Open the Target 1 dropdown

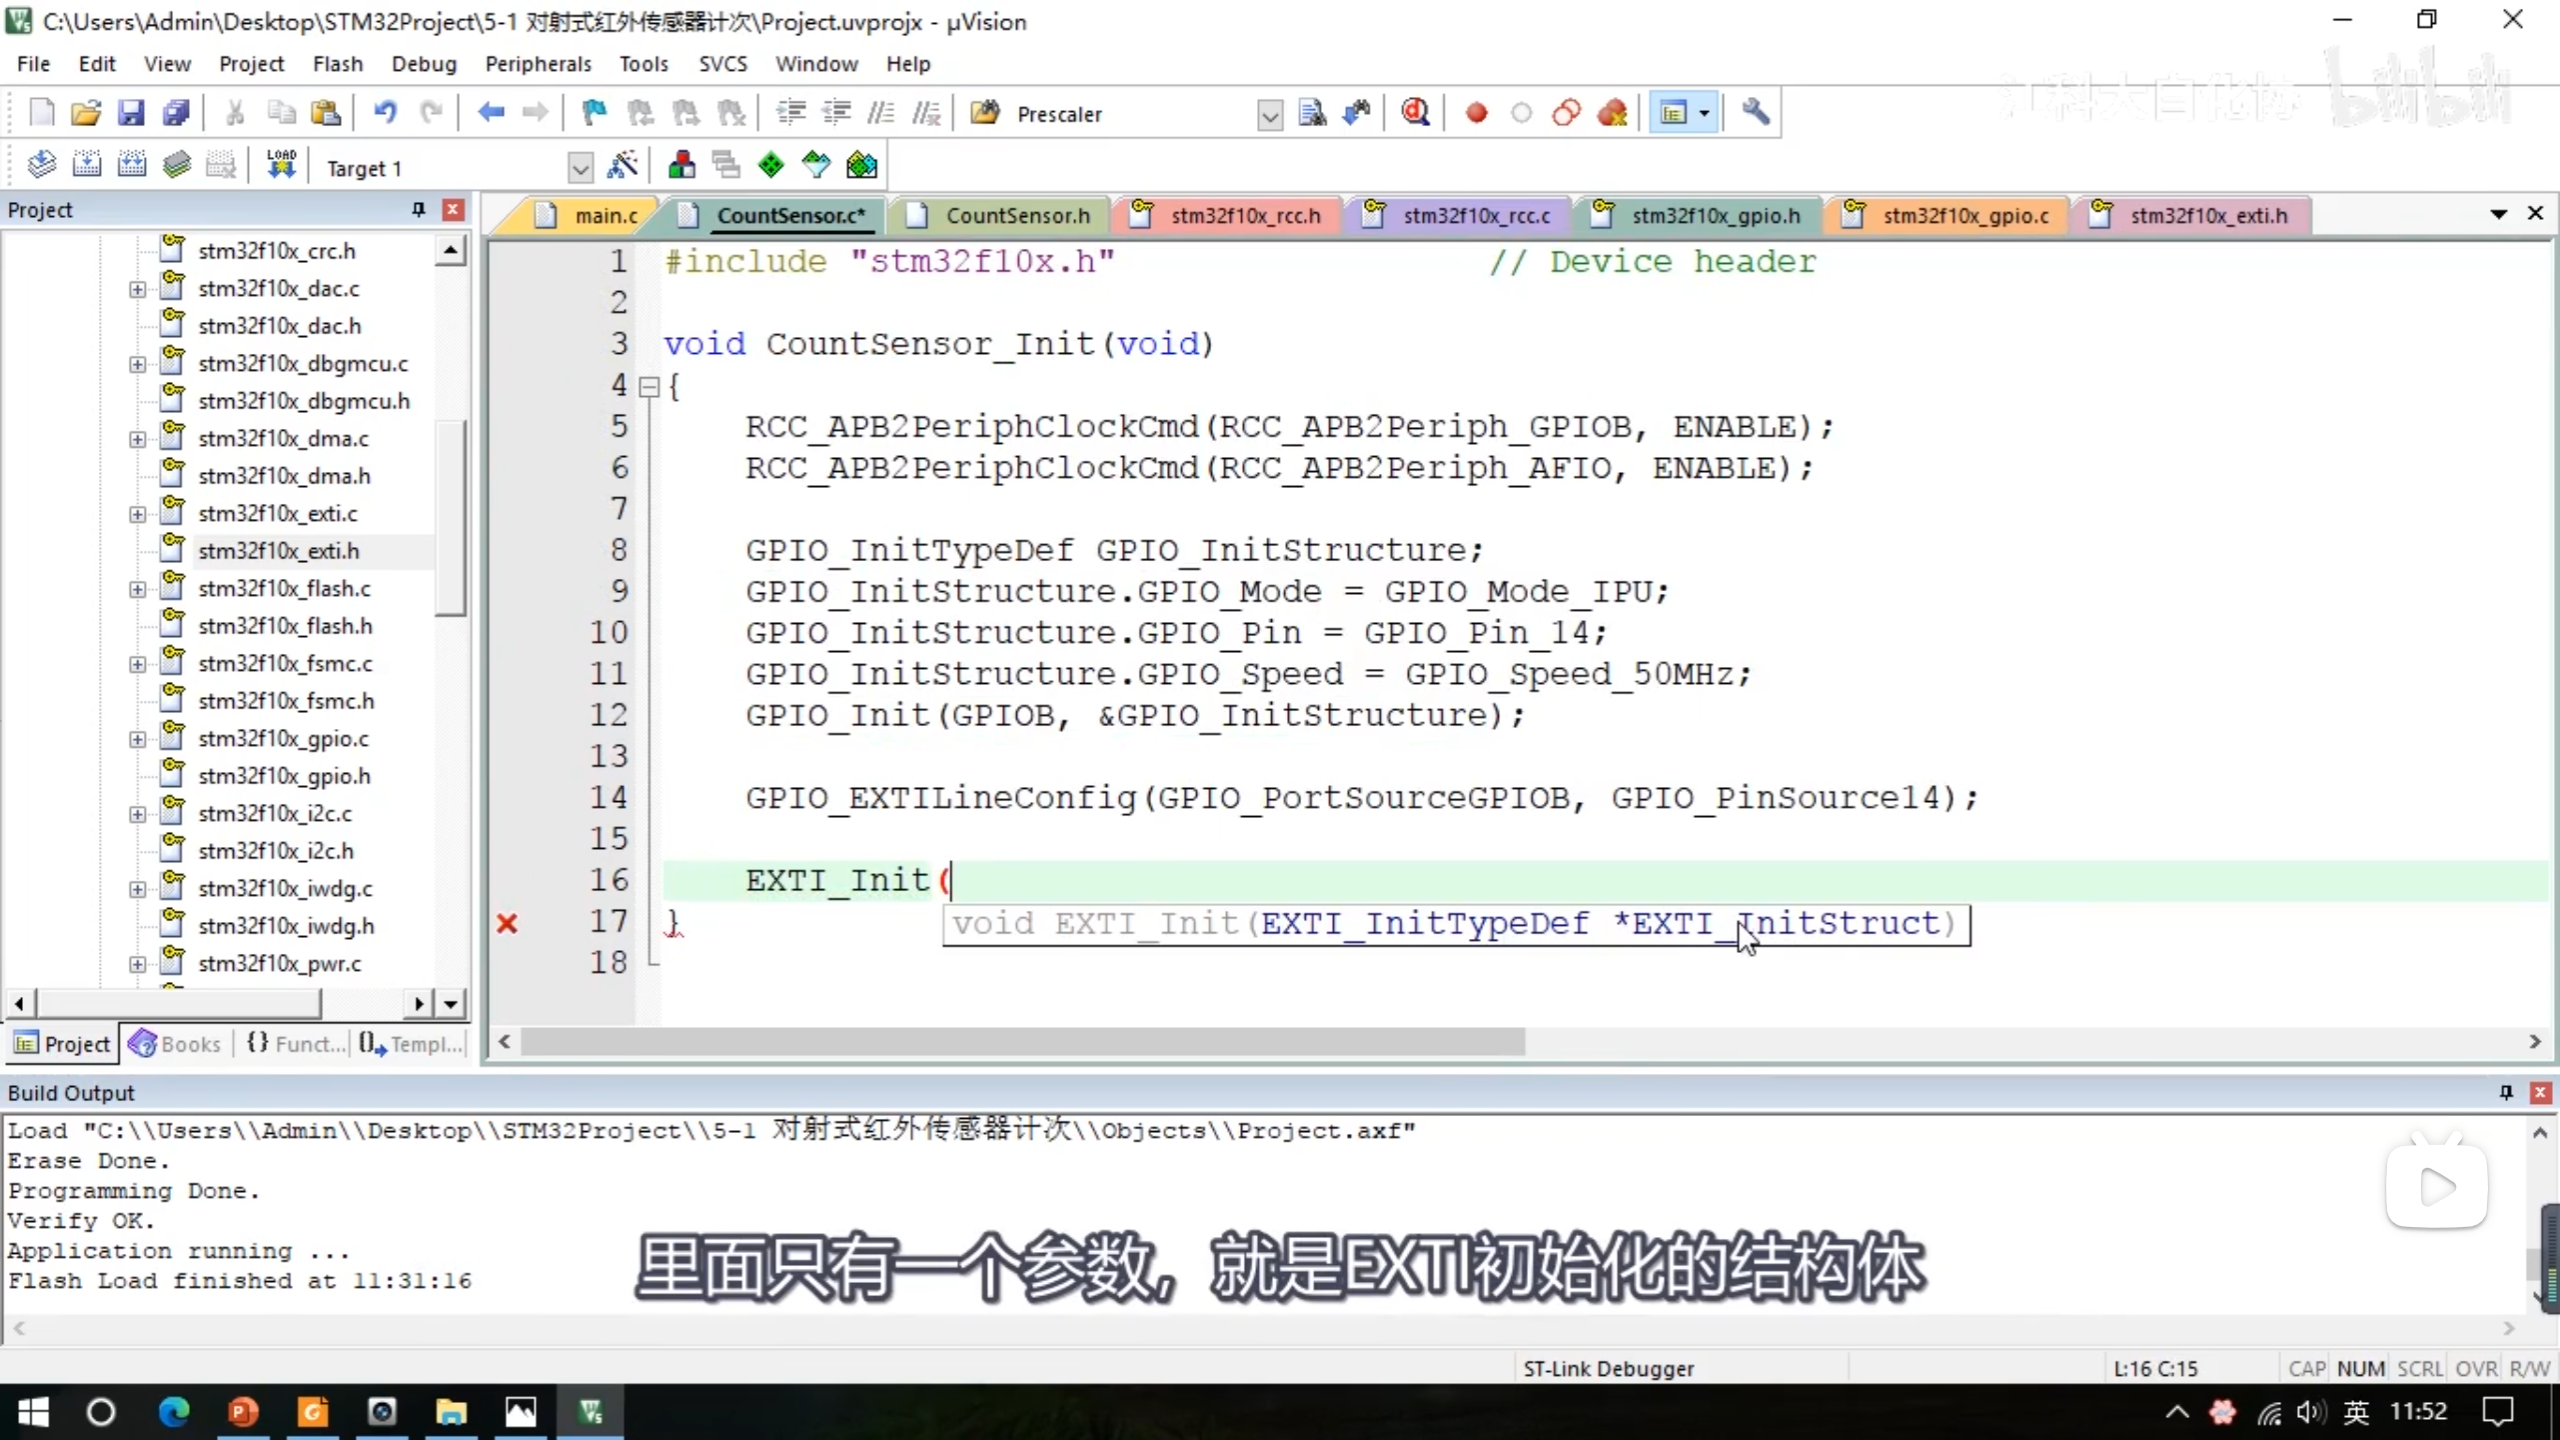point(579,168)
